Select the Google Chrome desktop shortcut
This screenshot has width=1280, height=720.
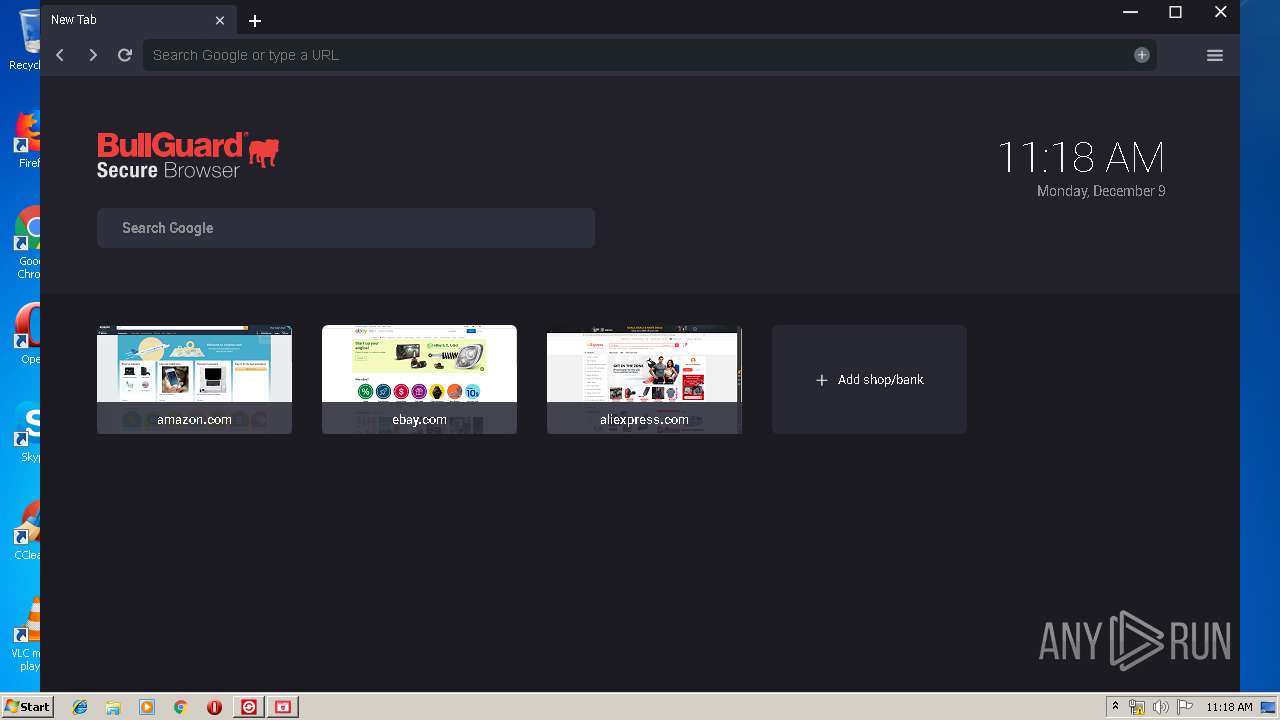(x=27, y=243)
